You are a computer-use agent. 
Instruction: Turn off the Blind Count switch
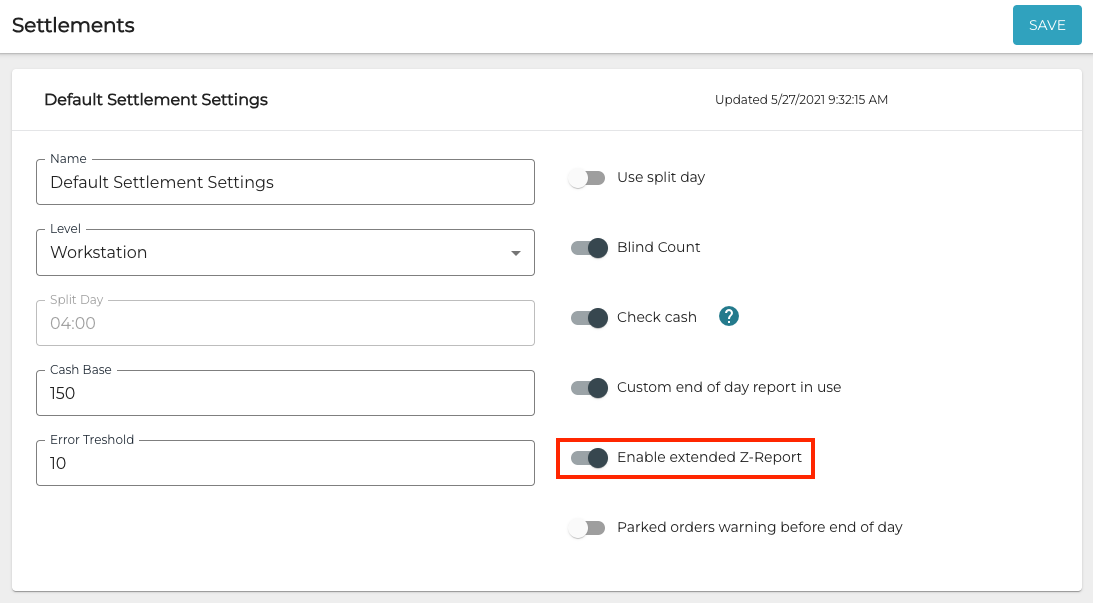tap(589, 248)
